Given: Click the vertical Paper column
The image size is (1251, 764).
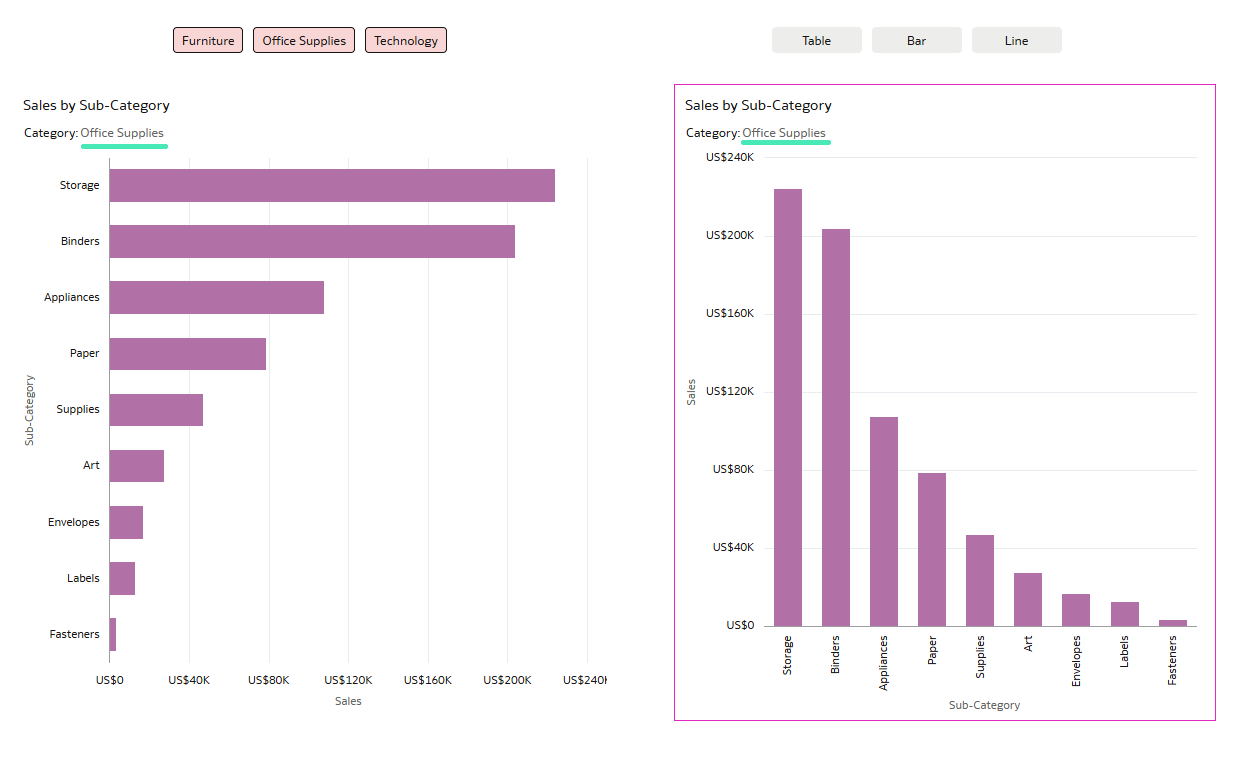Looking at the screenshot, I should (x=932, y=549).
